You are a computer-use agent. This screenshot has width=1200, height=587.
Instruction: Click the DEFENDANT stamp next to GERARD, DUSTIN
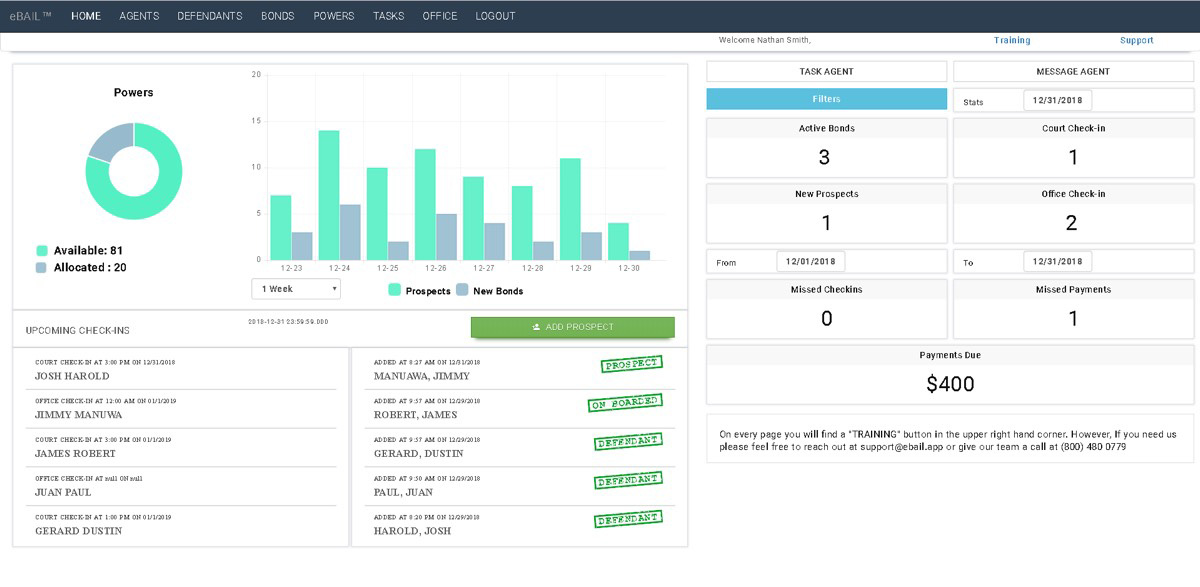point(628,440)
